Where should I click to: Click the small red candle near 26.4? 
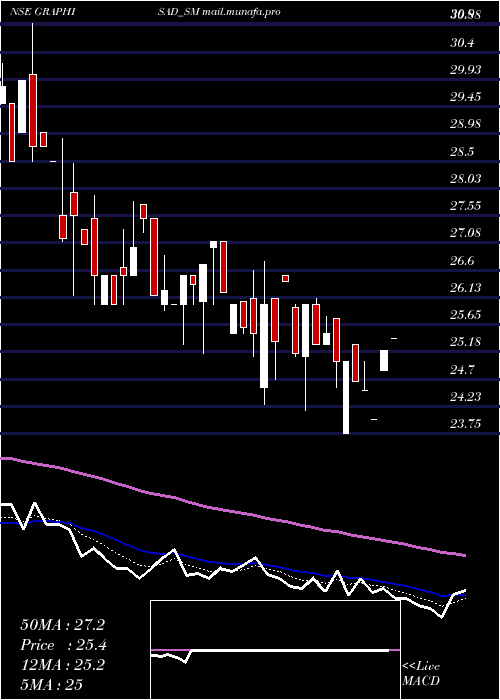point(285,279)
